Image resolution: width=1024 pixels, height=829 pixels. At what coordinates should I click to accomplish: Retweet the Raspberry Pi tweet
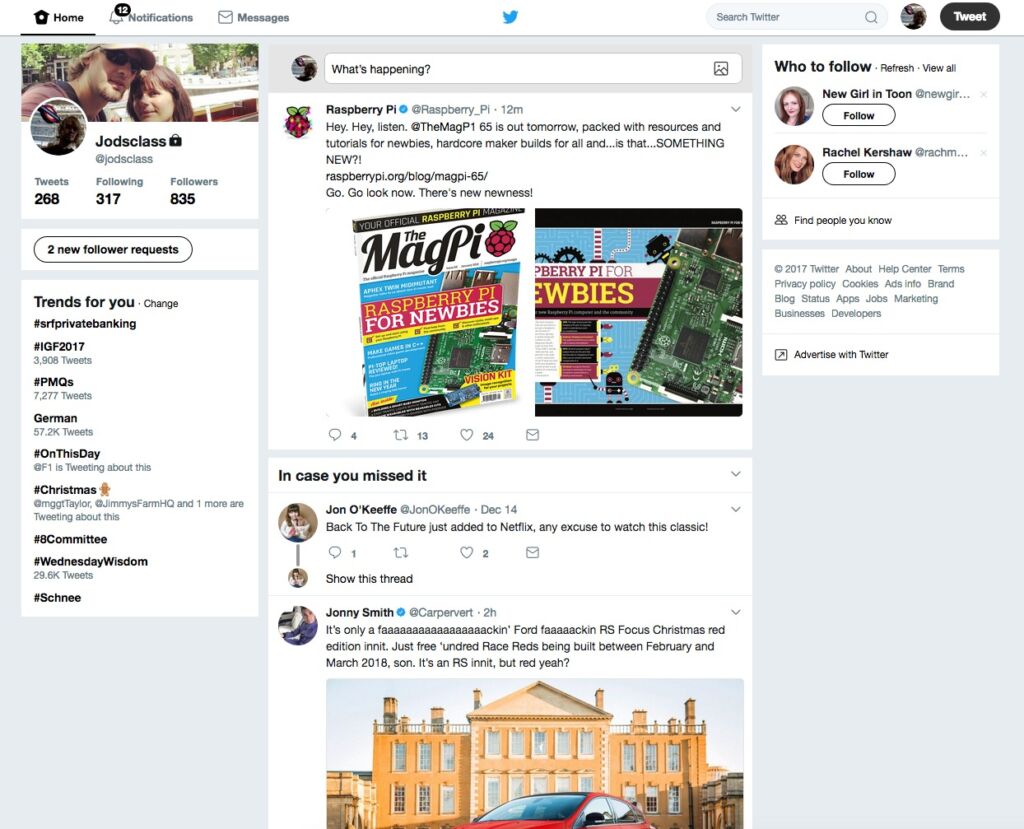(400, 435)
